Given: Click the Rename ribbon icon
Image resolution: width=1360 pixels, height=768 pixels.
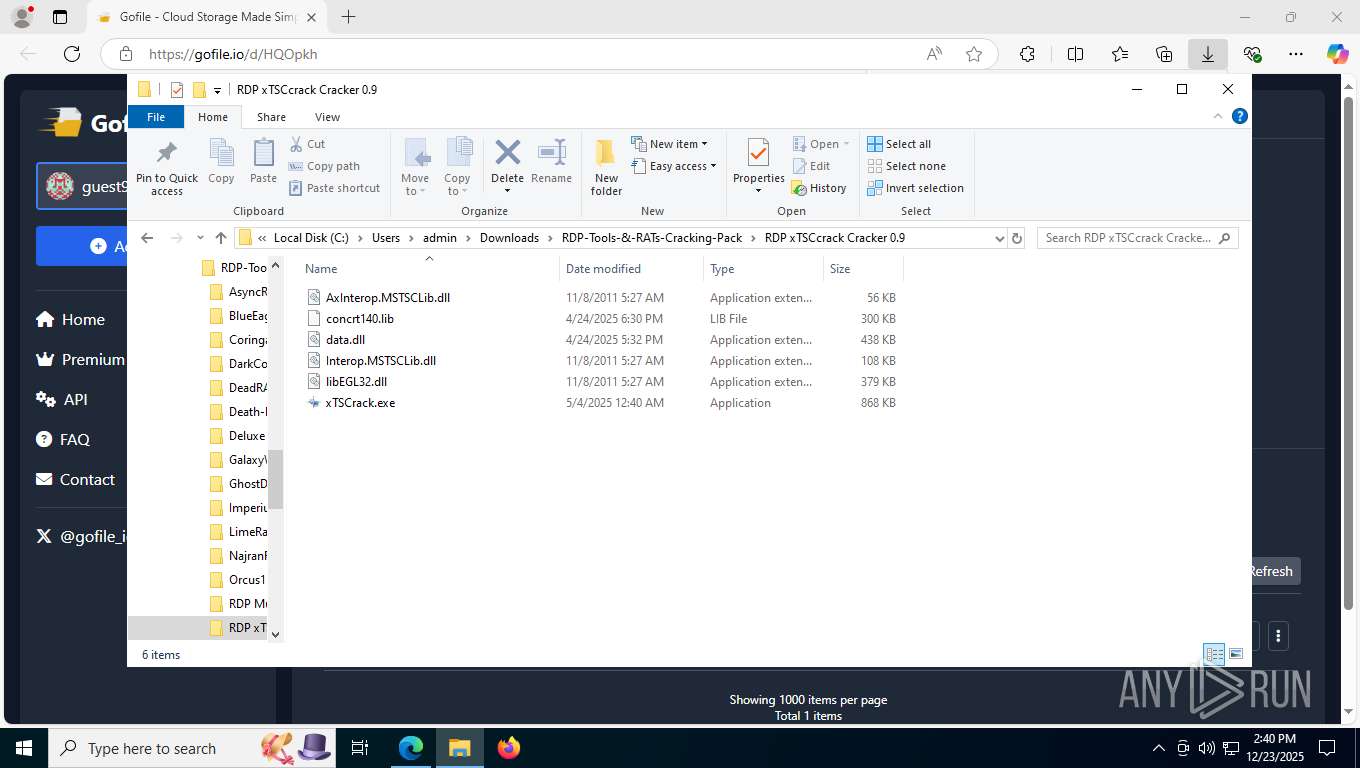Looking at the screenshot, I should [551, 162].
